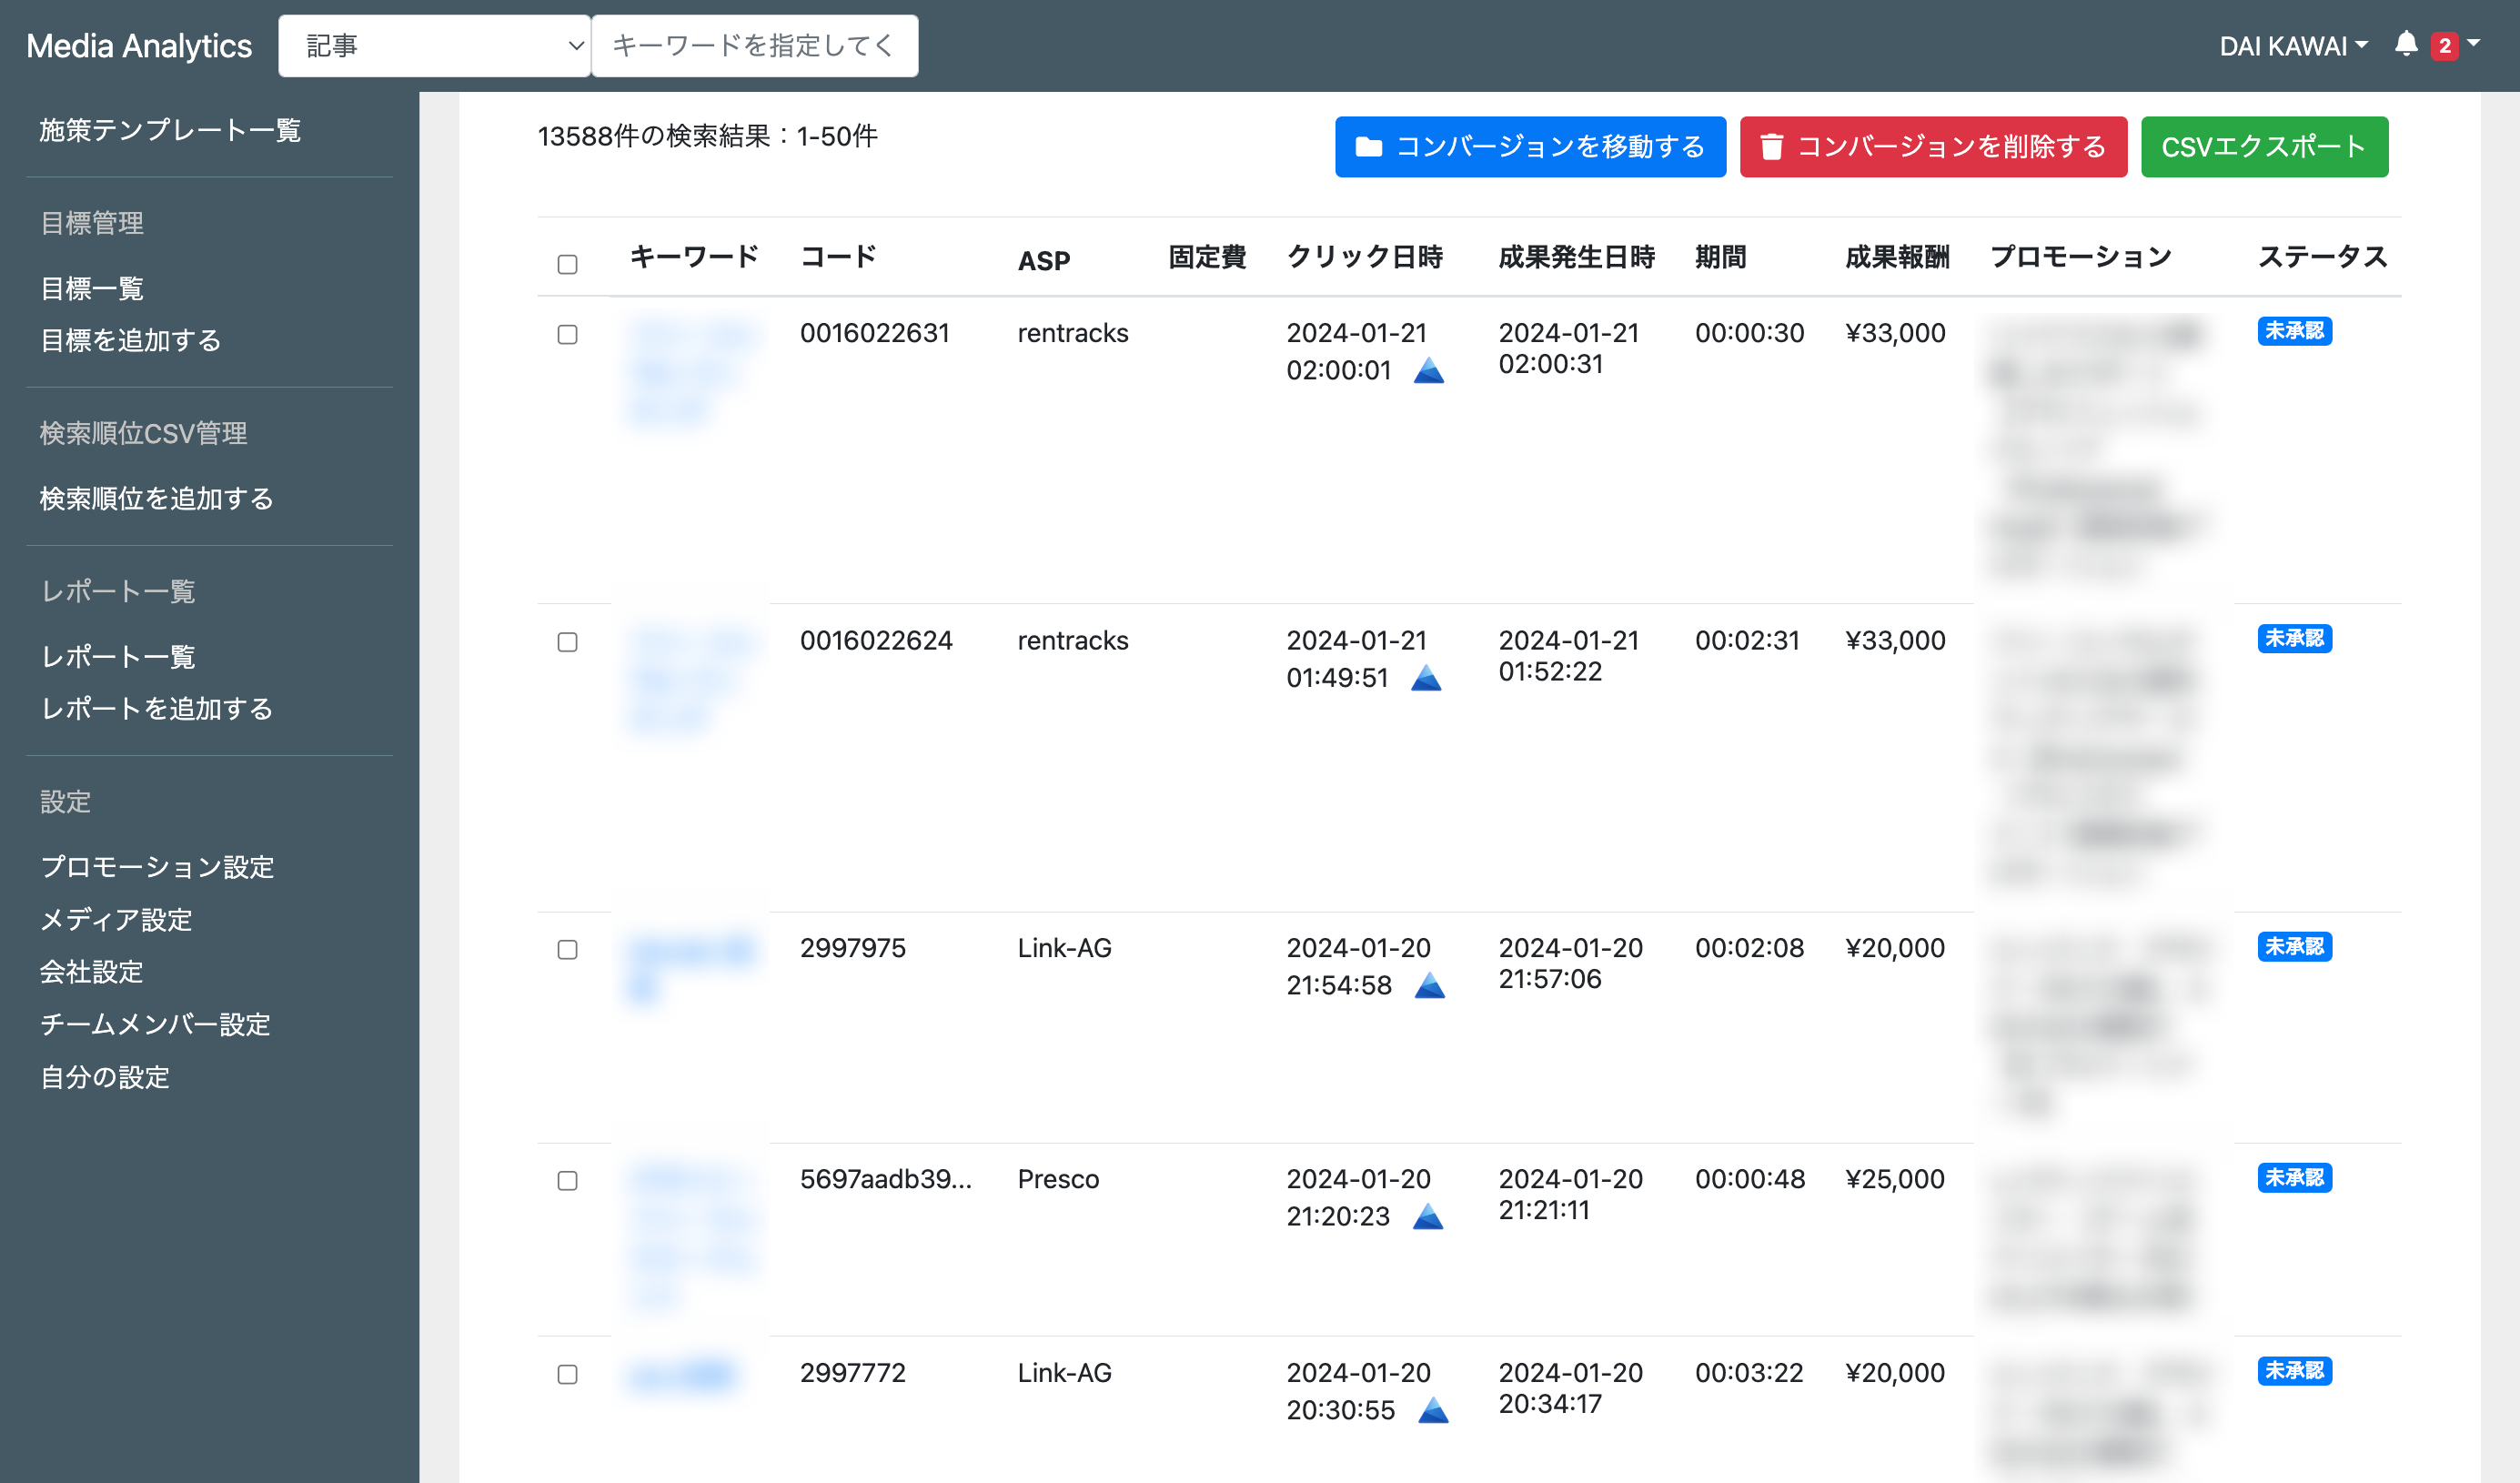Open the 記事 search type dropdown
Image resolution: width=2520 pixels, height=1483 pixels.
[434, 46]
